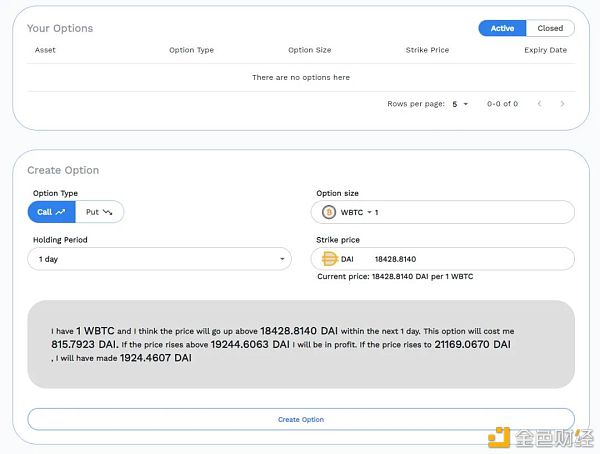This screenshot has height=454, width=600.
Task: Click the Asset column header
Action: click(x=45, y=50)
